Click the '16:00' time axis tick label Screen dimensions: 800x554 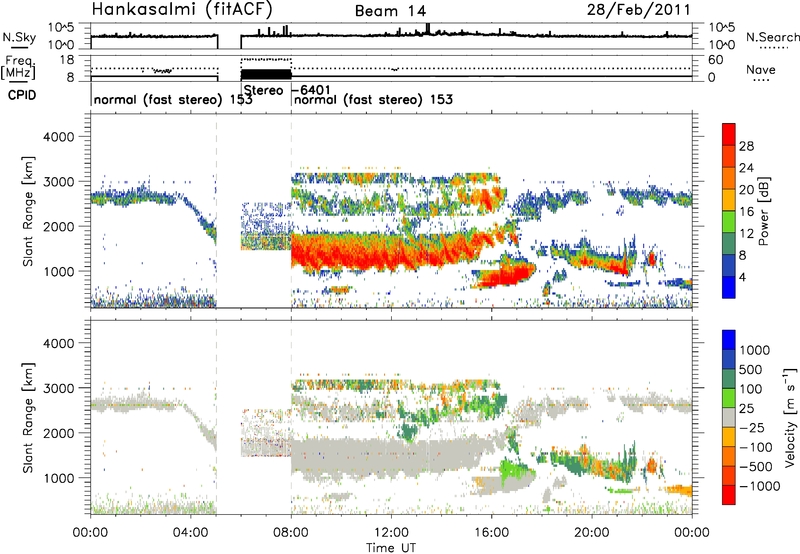[491, 533]
